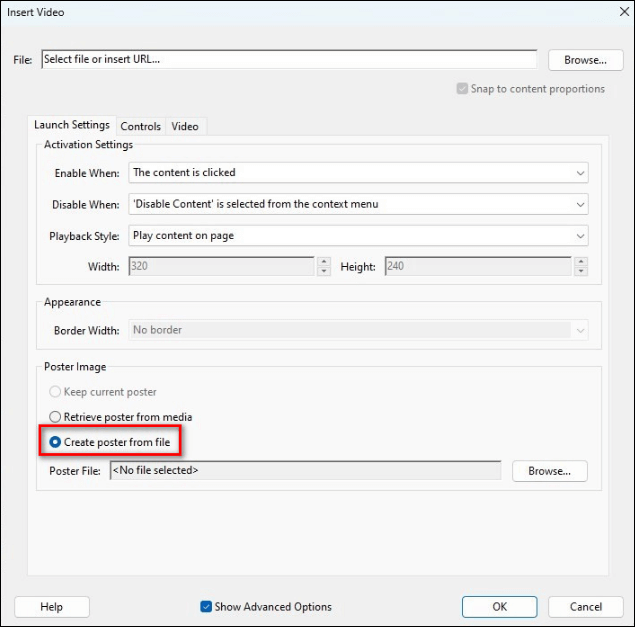Screen dimensions: 635x627
Task: Click Browse button next to File field
Action: (585, 60)
